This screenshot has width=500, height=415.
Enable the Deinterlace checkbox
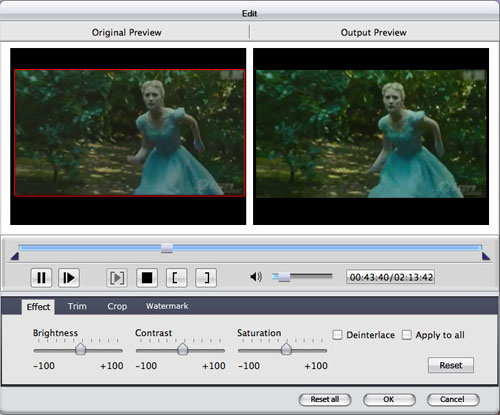click(x=337, y=335)
